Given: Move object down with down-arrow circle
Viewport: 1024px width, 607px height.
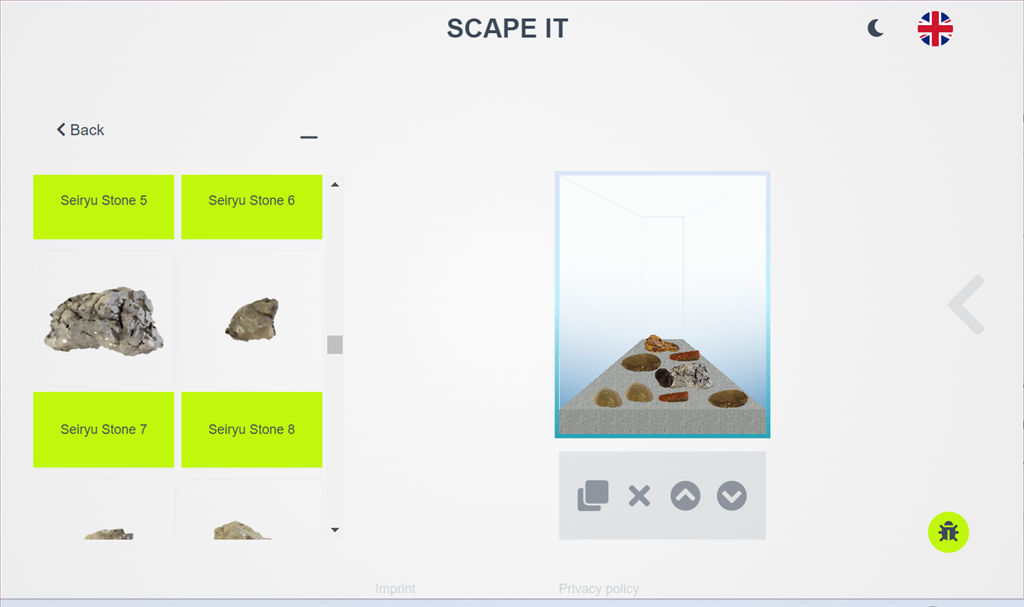Looking at the screenshot, I should click(x=731, y=496).
